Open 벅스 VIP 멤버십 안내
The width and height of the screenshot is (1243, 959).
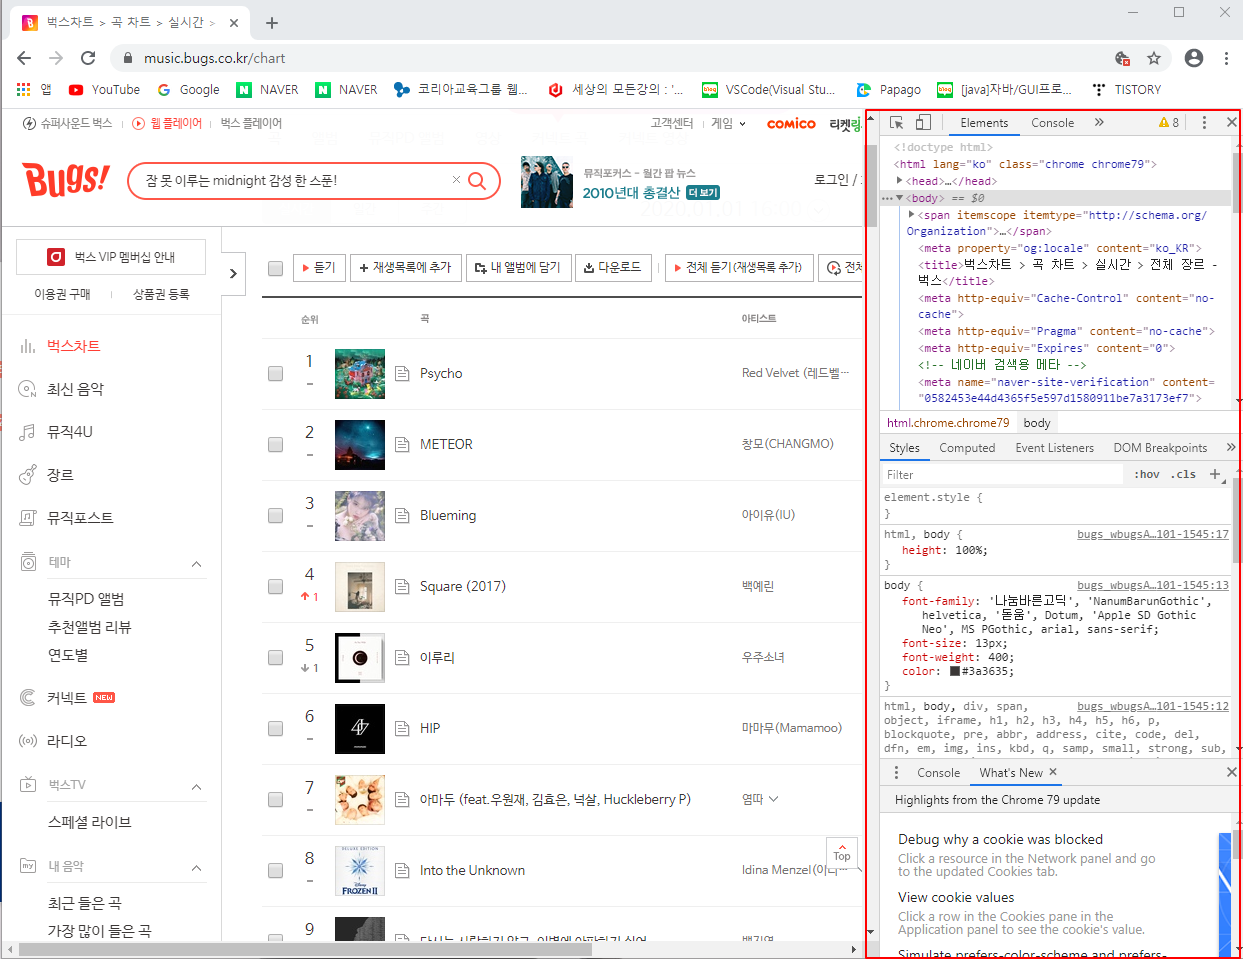[111, 257]
